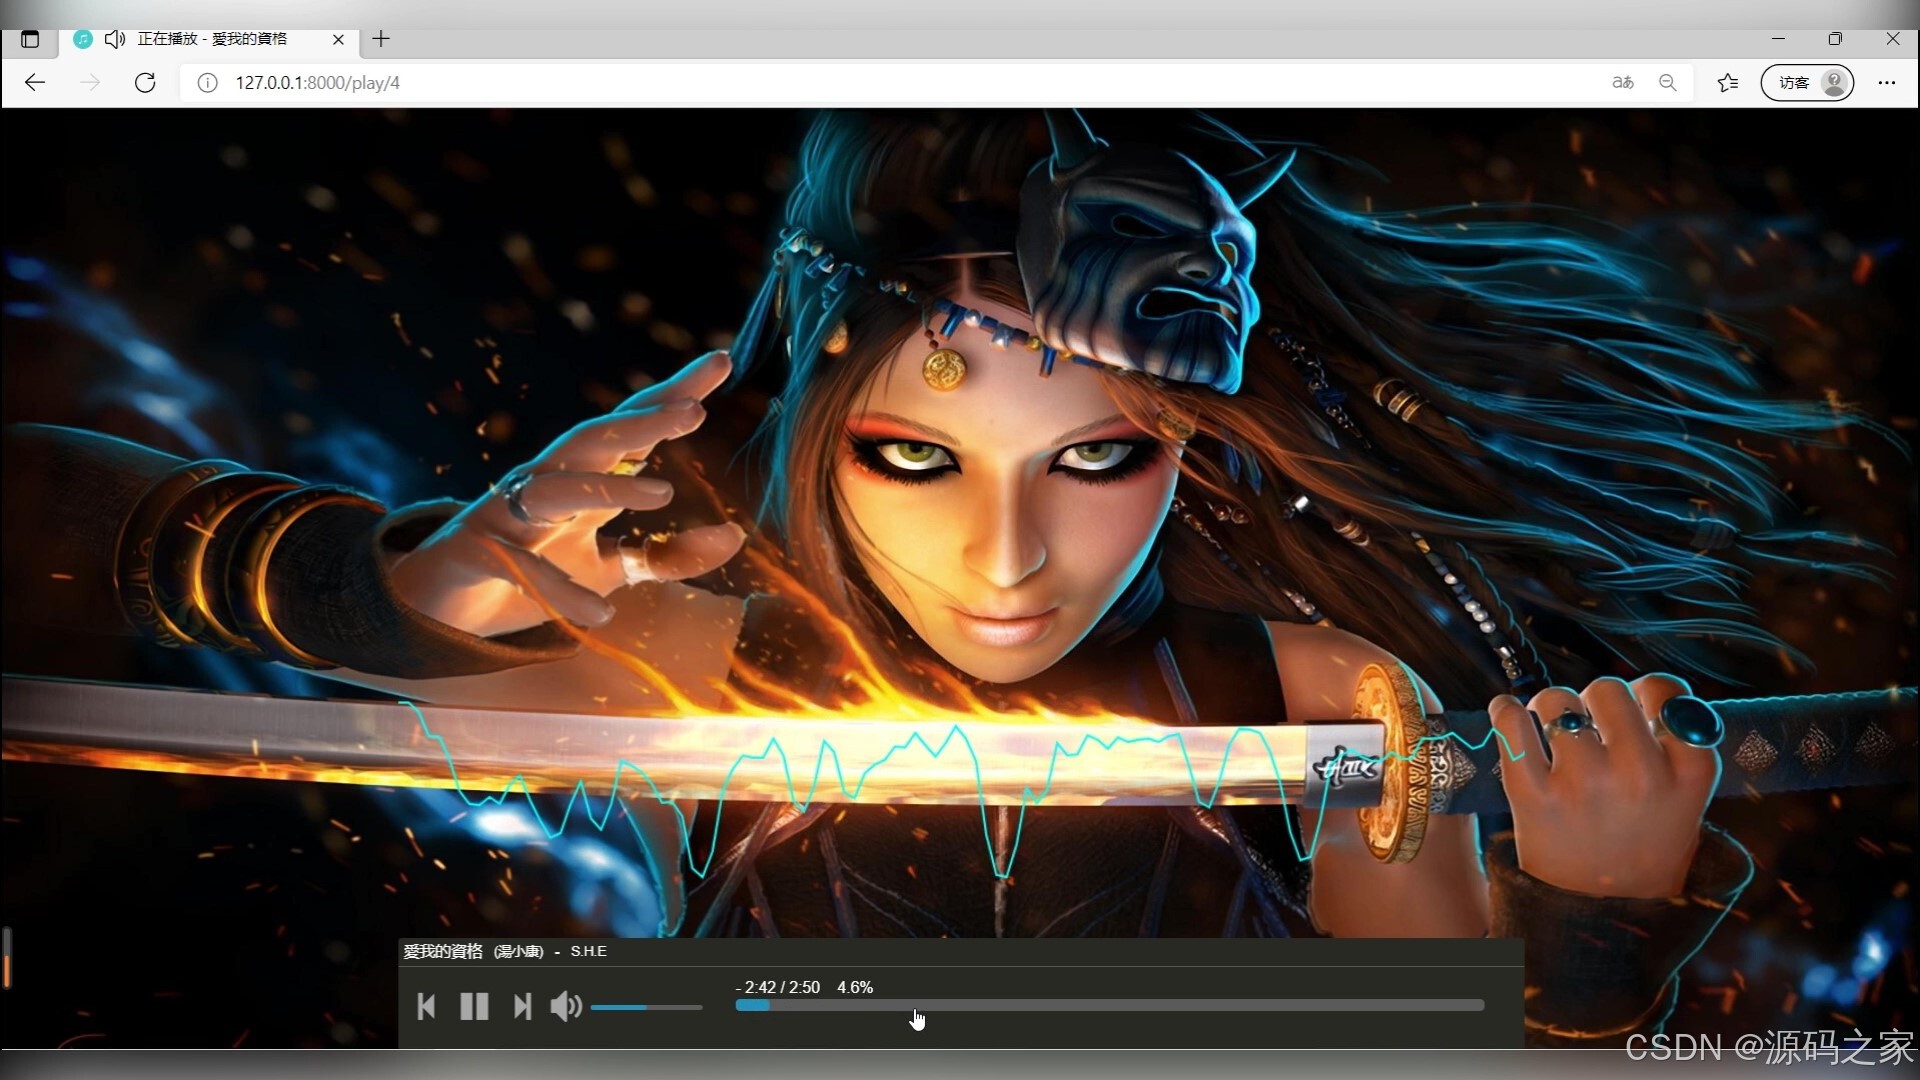Seek on the song progress bar
Image resolution: width=1920 pixels, height=1080 pixels.
point(1108,1005)
